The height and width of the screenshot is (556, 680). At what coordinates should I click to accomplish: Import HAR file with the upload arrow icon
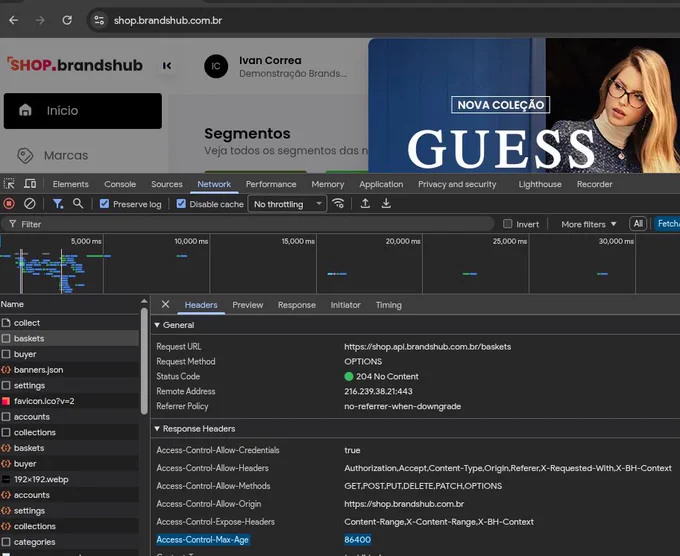pos(365,203)
